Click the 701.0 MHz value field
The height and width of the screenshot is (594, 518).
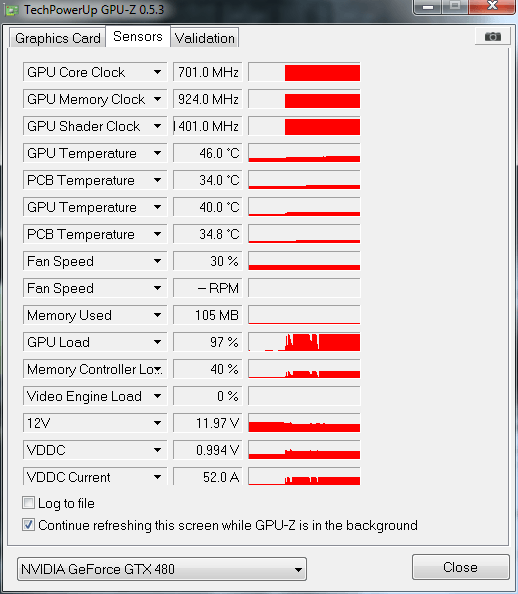pos(208,72)
